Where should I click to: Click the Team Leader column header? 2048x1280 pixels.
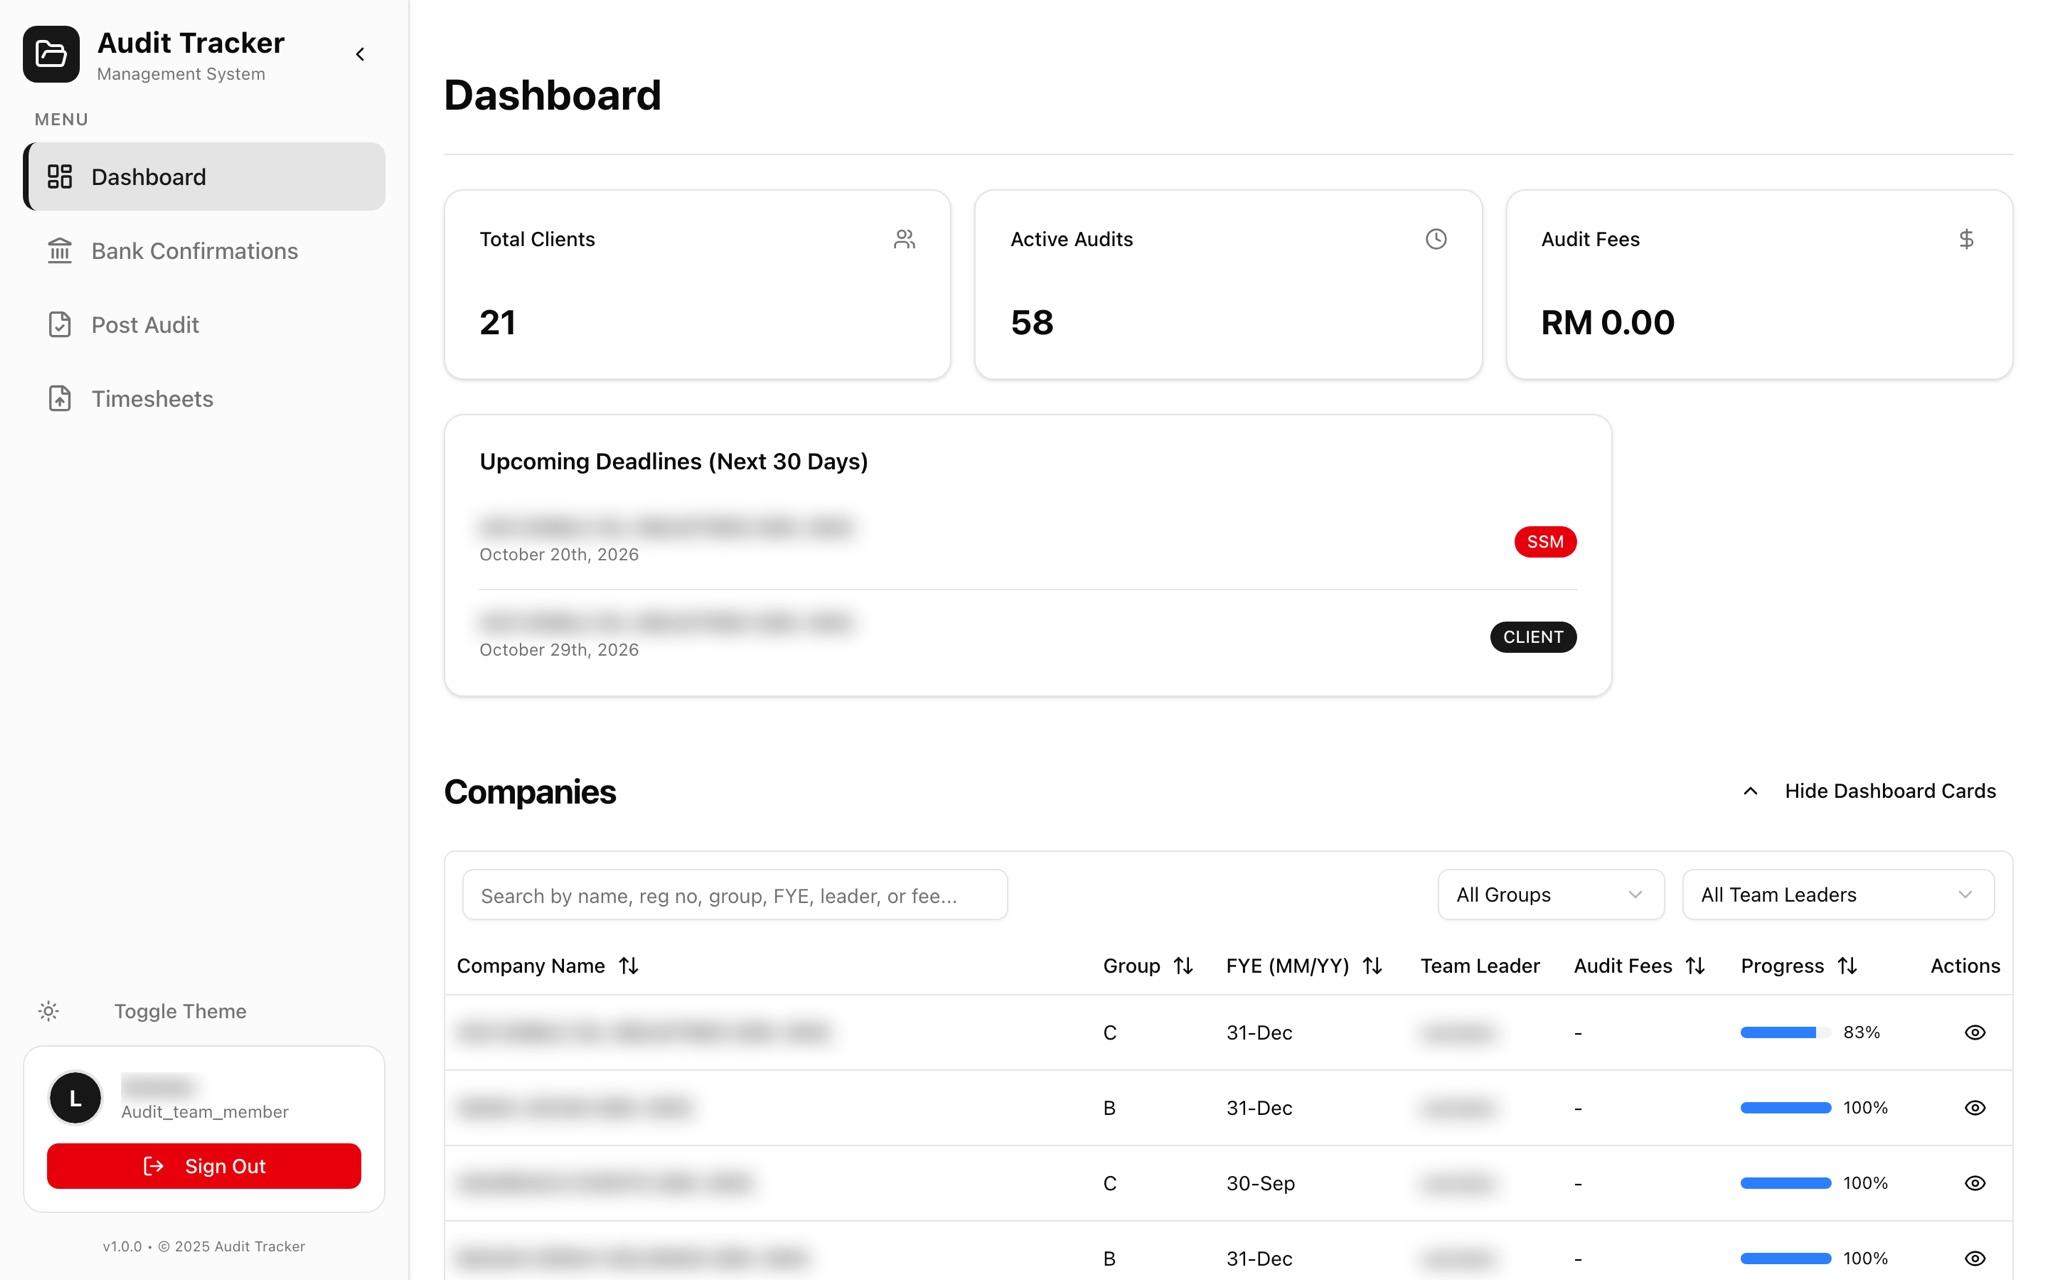pyautogui.click(x=1480, y=966)
